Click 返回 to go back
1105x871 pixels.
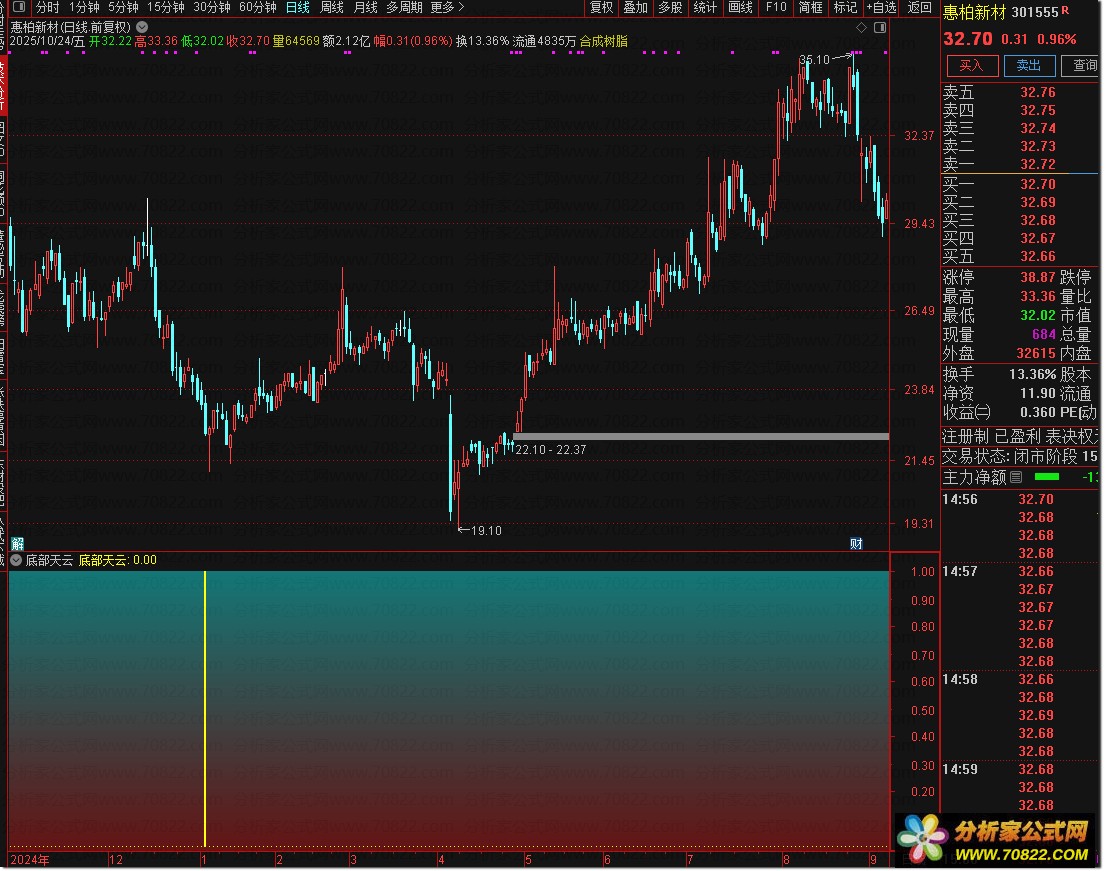[x=919, y=7]
